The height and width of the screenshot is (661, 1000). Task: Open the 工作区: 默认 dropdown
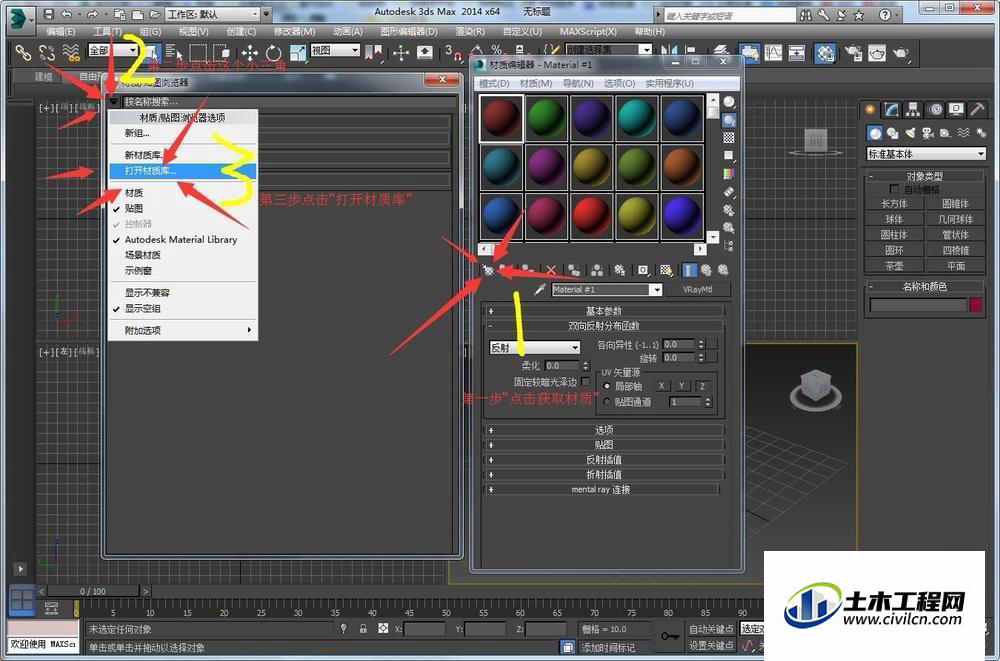[x=213, y=13]
